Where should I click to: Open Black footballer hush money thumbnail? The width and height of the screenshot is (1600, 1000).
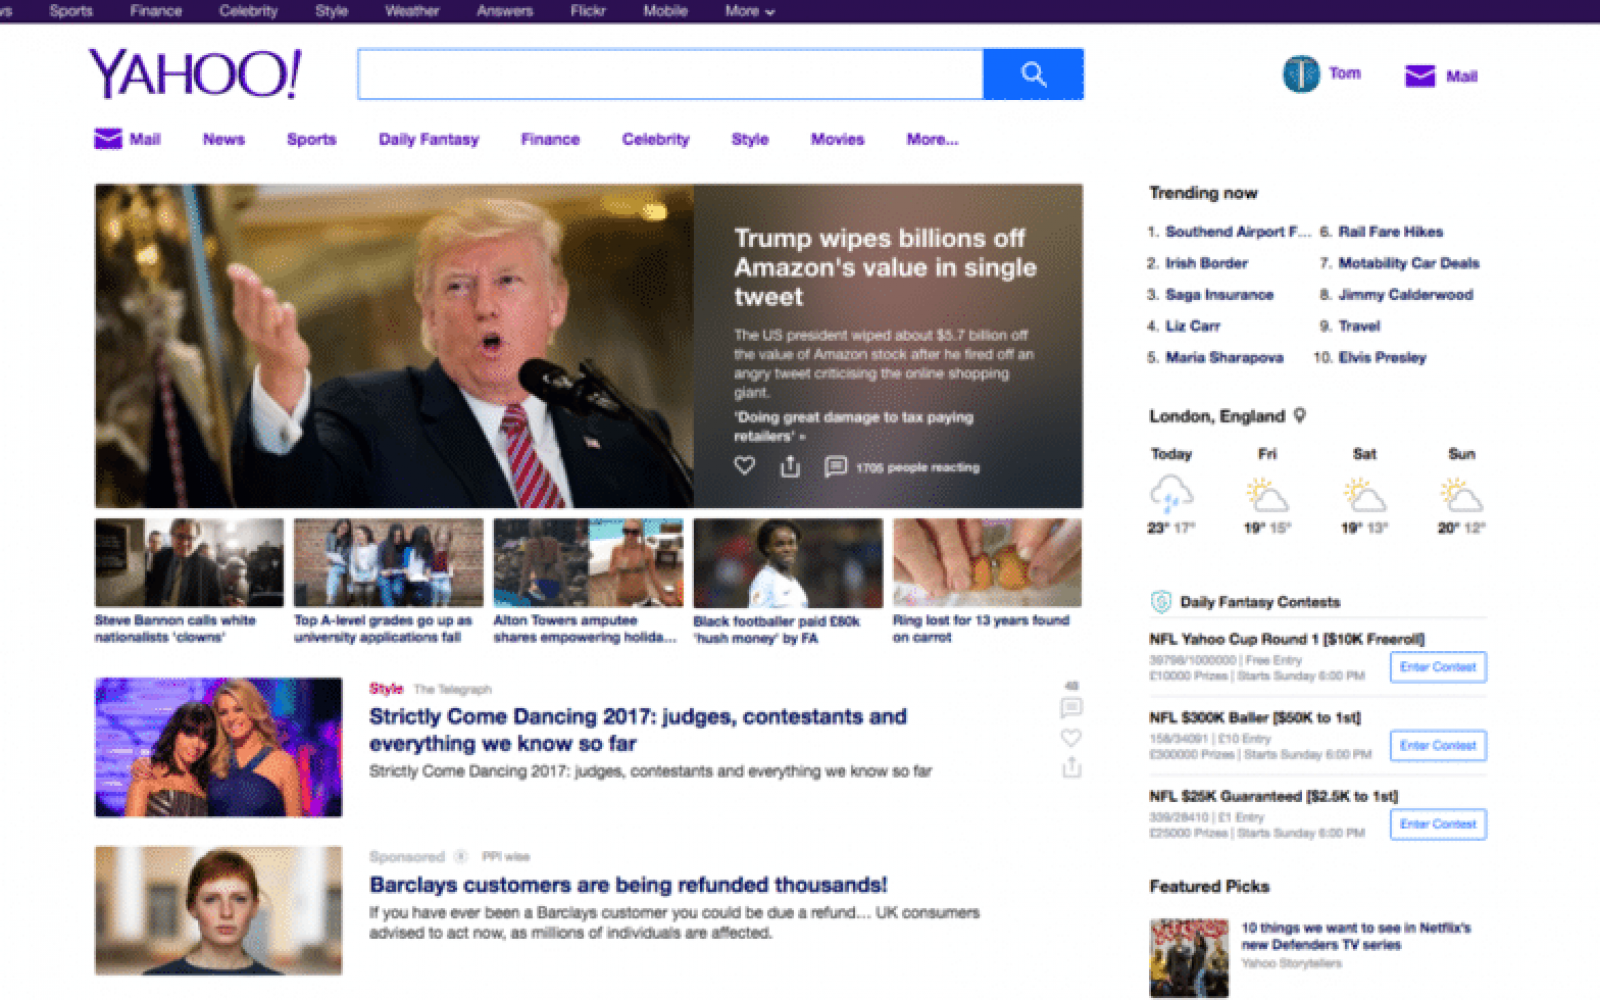point(788,562)
